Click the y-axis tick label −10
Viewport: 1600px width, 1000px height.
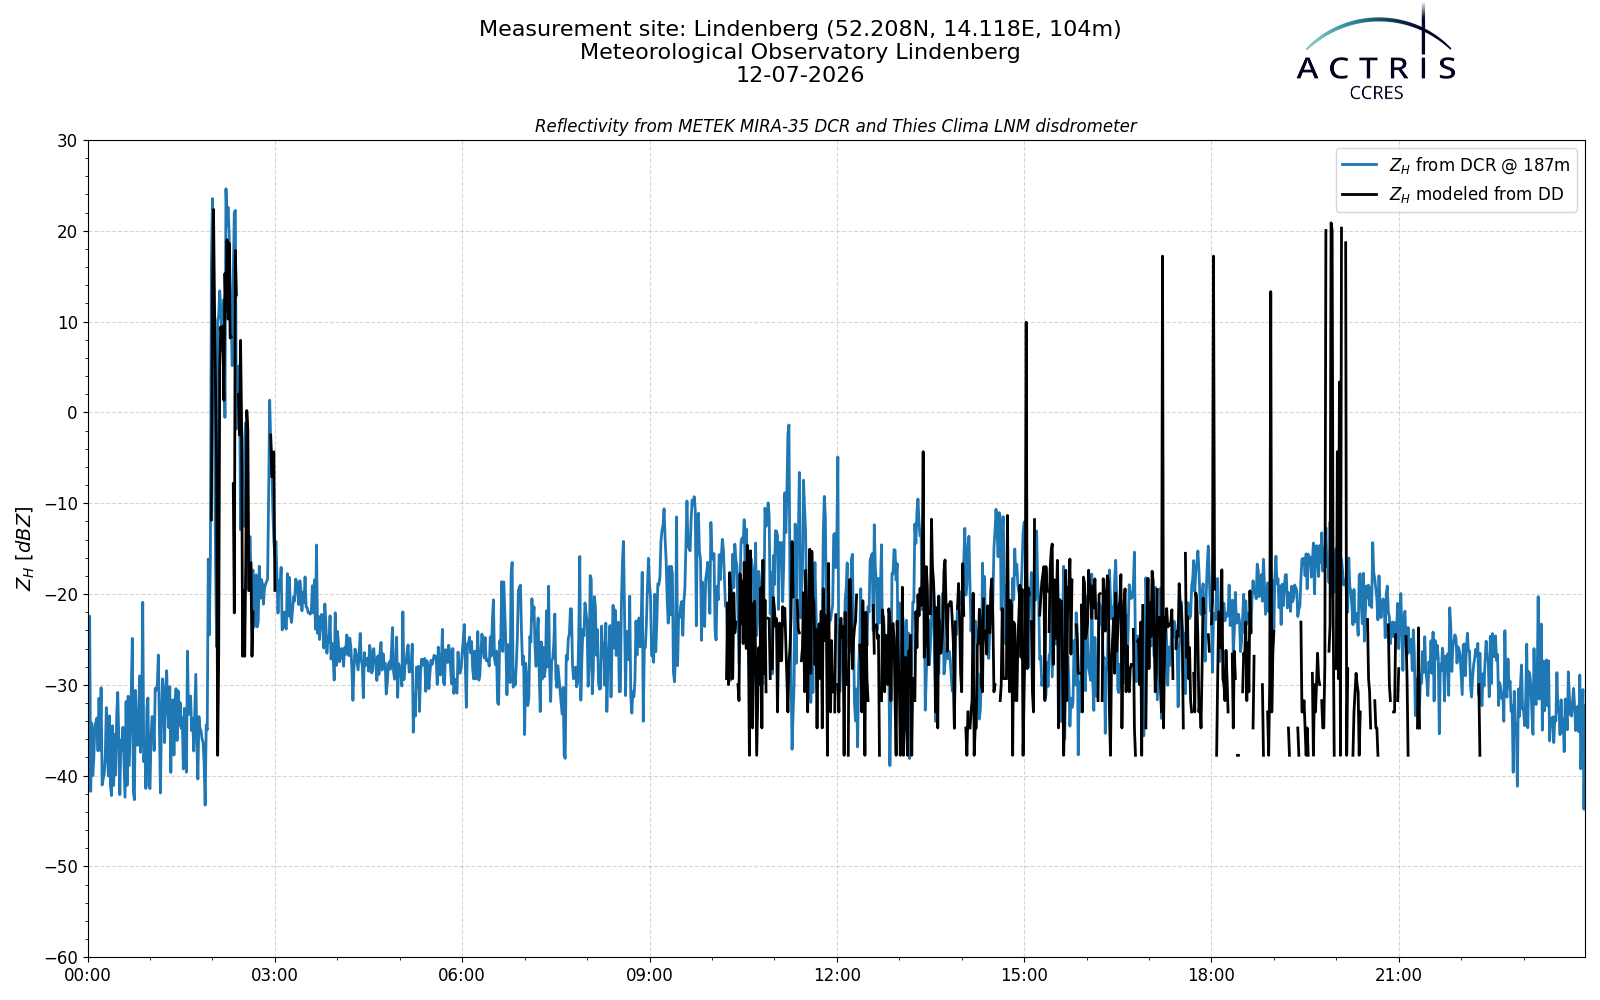coord(60,504)
